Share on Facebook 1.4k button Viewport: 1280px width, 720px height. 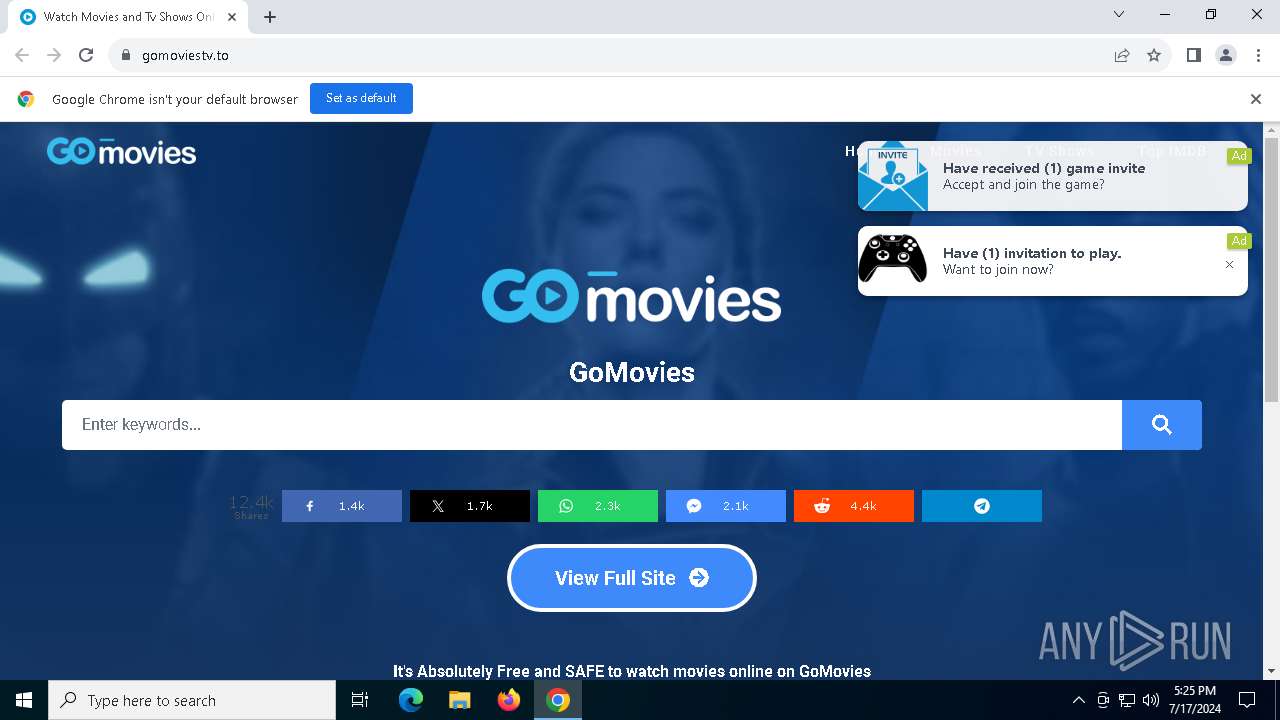[342, 506]
